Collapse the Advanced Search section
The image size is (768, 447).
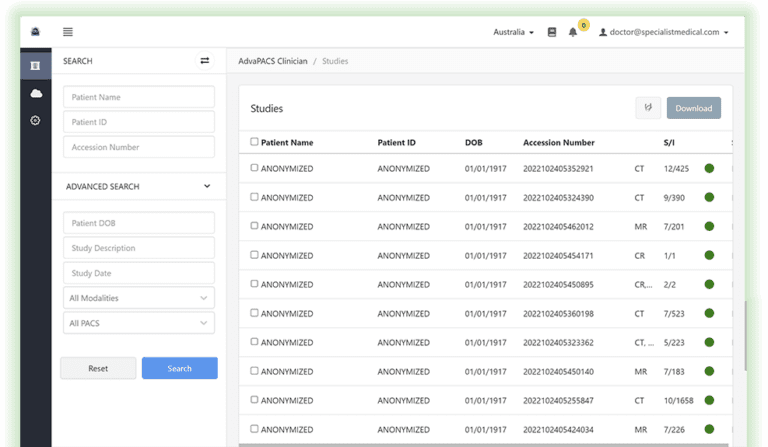[207, 186]
